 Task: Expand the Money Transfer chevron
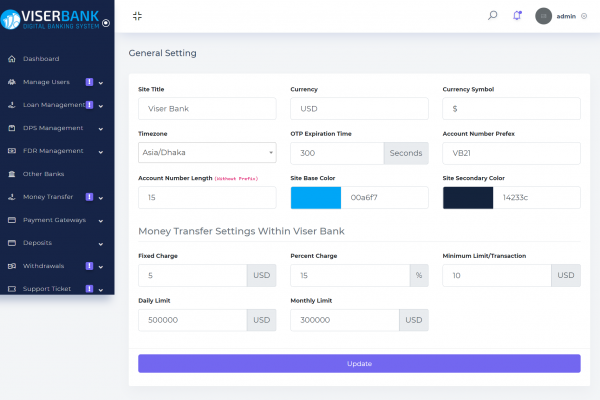point(101,198)
